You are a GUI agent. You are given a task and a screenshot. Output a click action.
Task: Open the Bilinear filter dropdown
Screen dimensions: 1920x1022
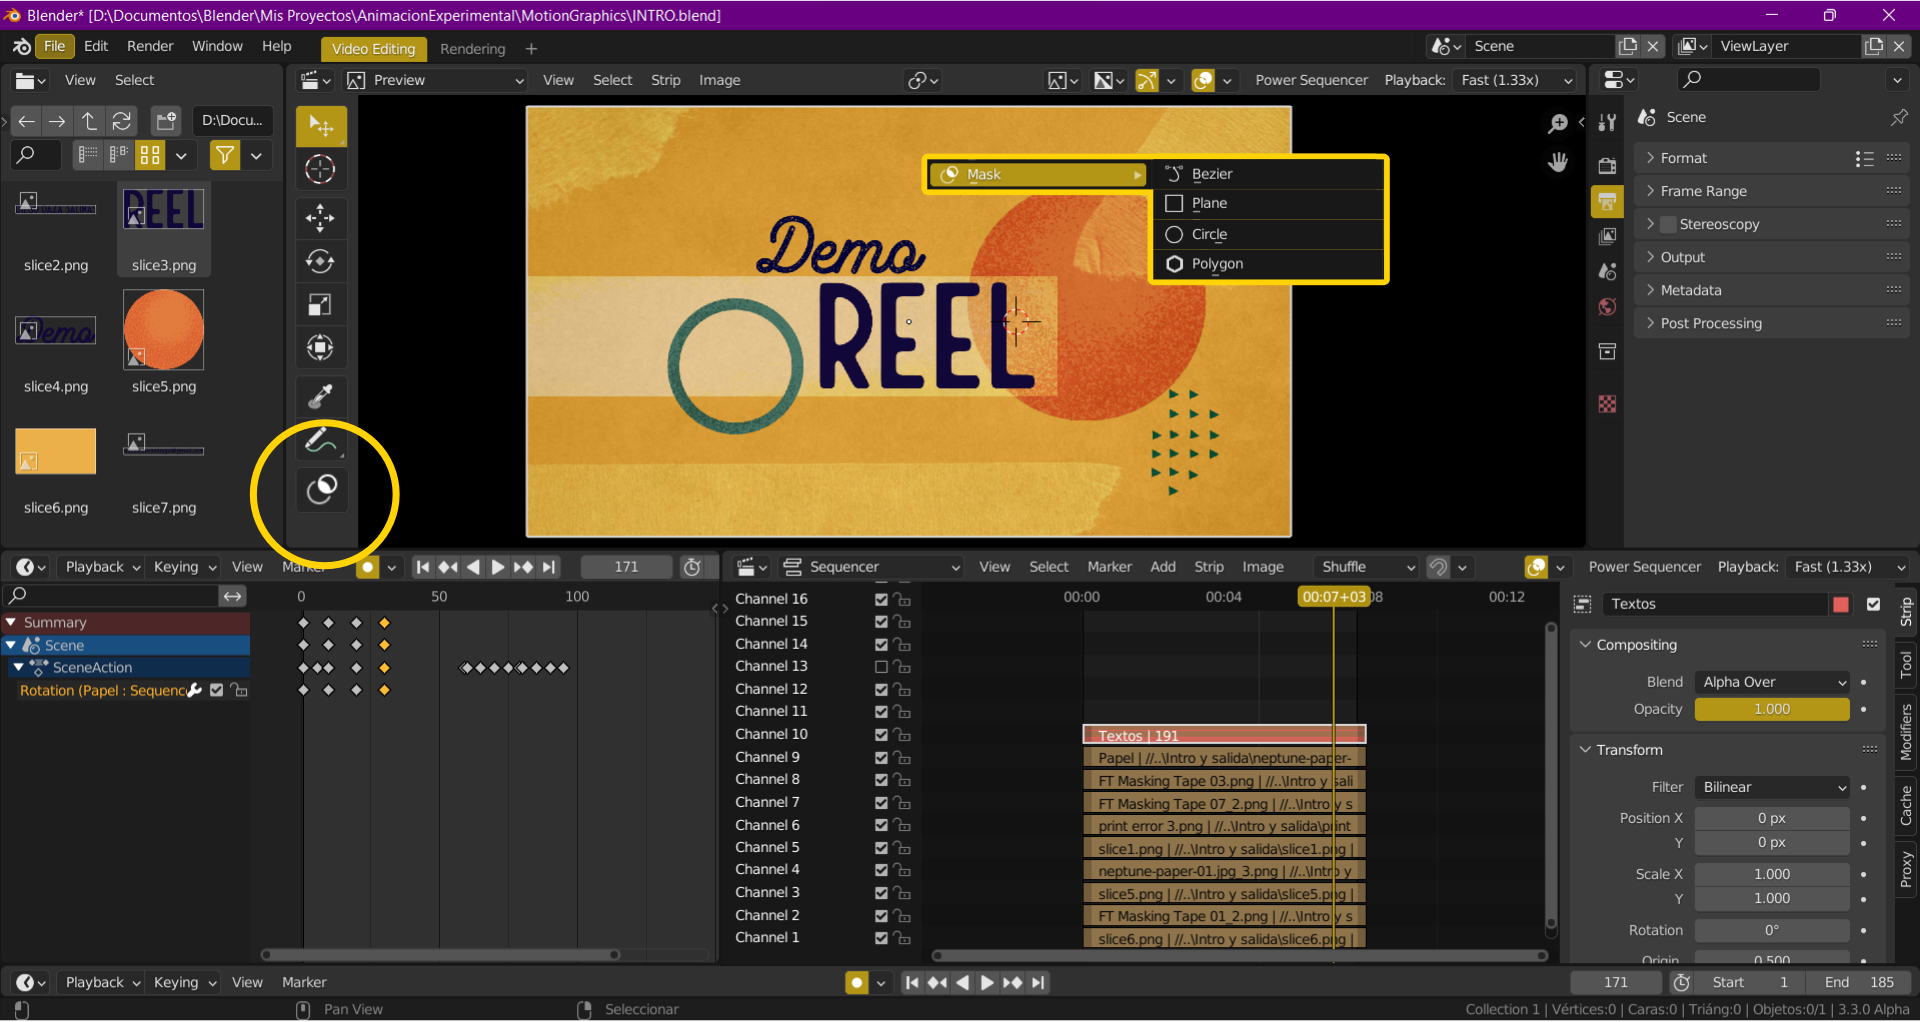1772,787
